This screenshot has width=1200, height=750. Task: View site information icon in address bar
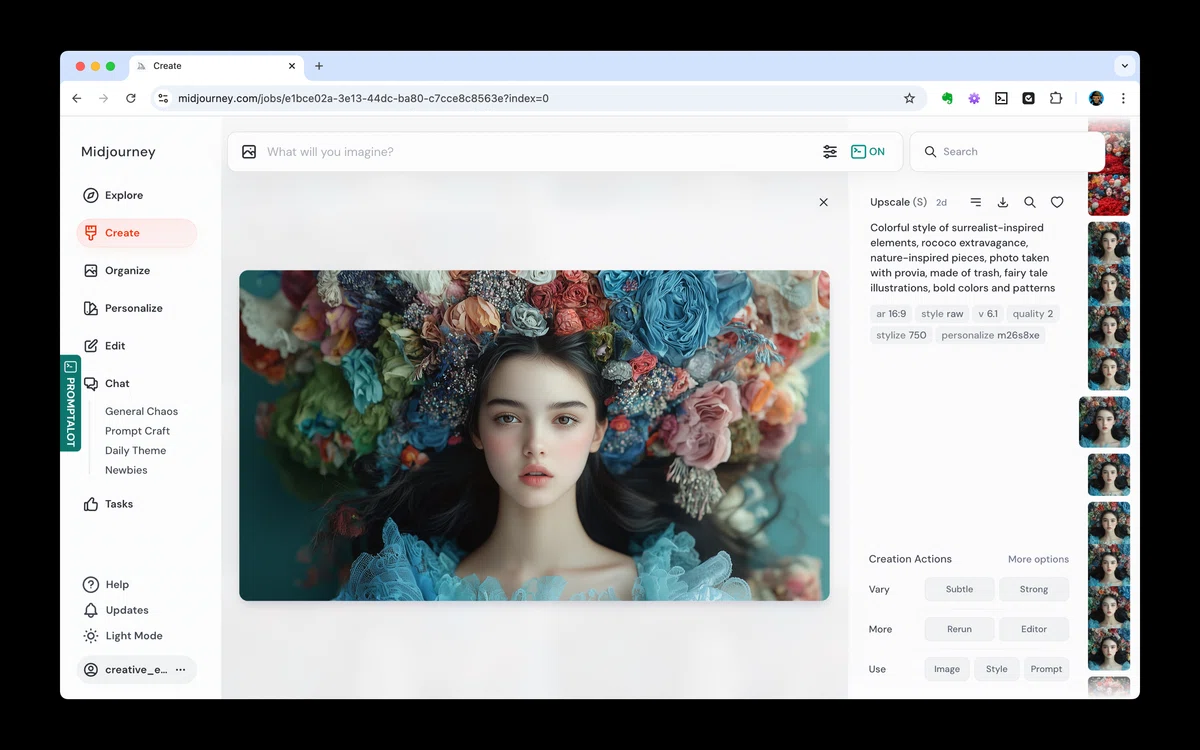(x=163, y=98)
